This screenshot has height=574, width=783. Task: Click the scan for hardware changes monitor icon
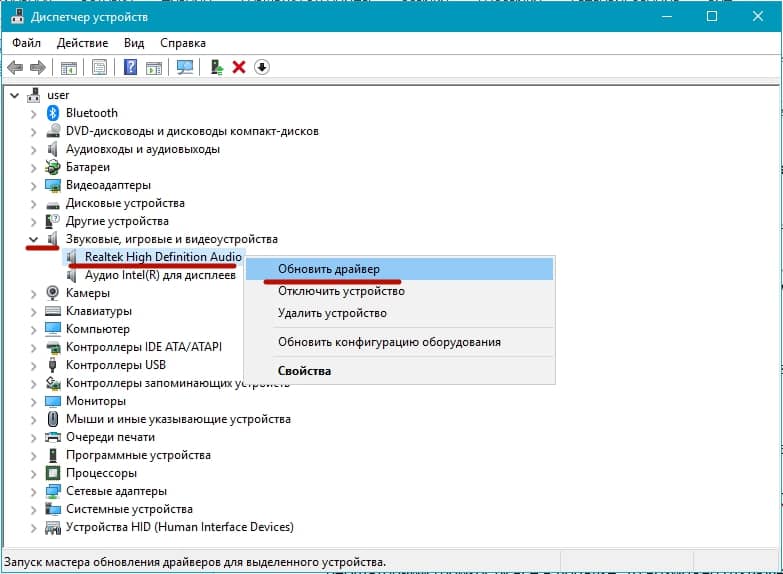coord(185,67)
